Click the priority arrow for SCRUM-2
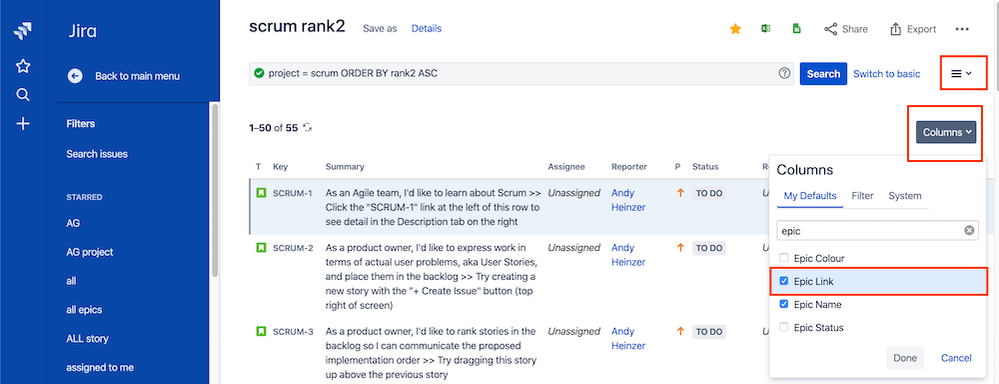 click(680, 248)
